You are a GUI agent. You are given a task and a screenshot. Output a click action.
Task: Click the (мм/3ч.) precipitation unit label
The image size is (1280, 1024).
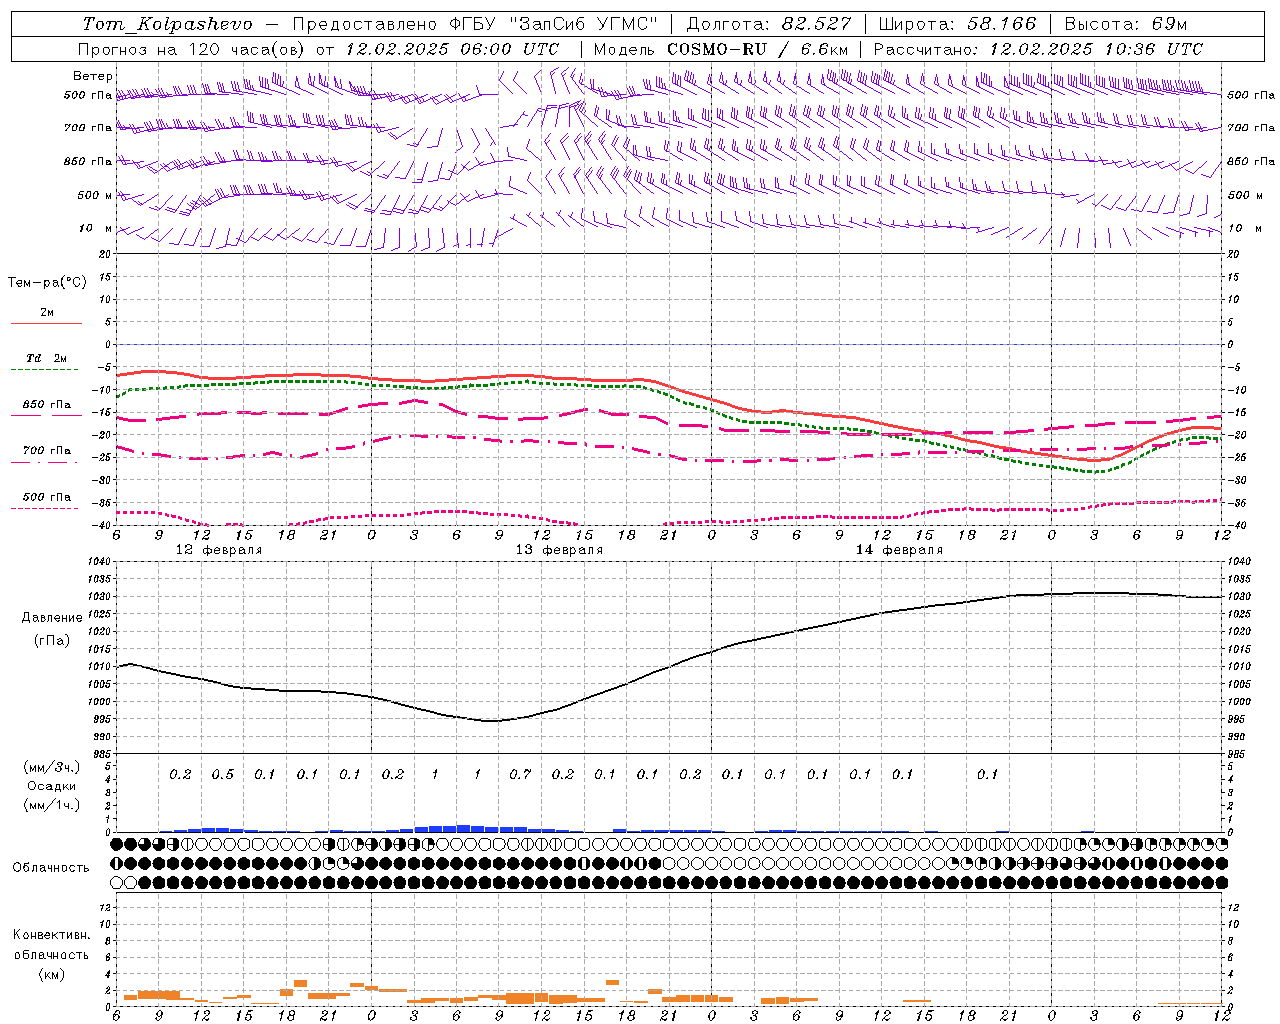pyautogui.click(x=52, y=767)
